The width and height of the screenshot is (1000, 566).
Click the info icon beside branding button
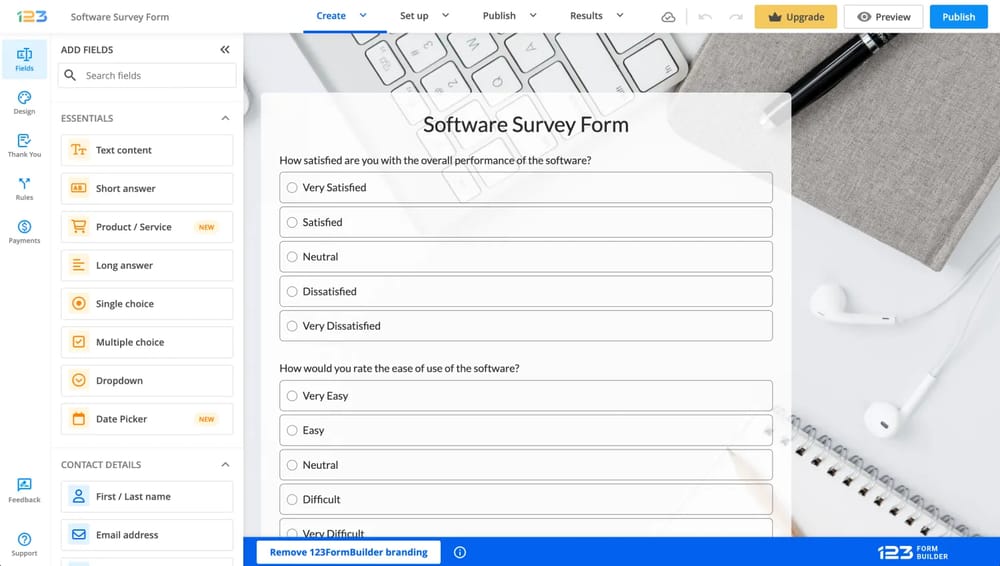tap(460, 552)
